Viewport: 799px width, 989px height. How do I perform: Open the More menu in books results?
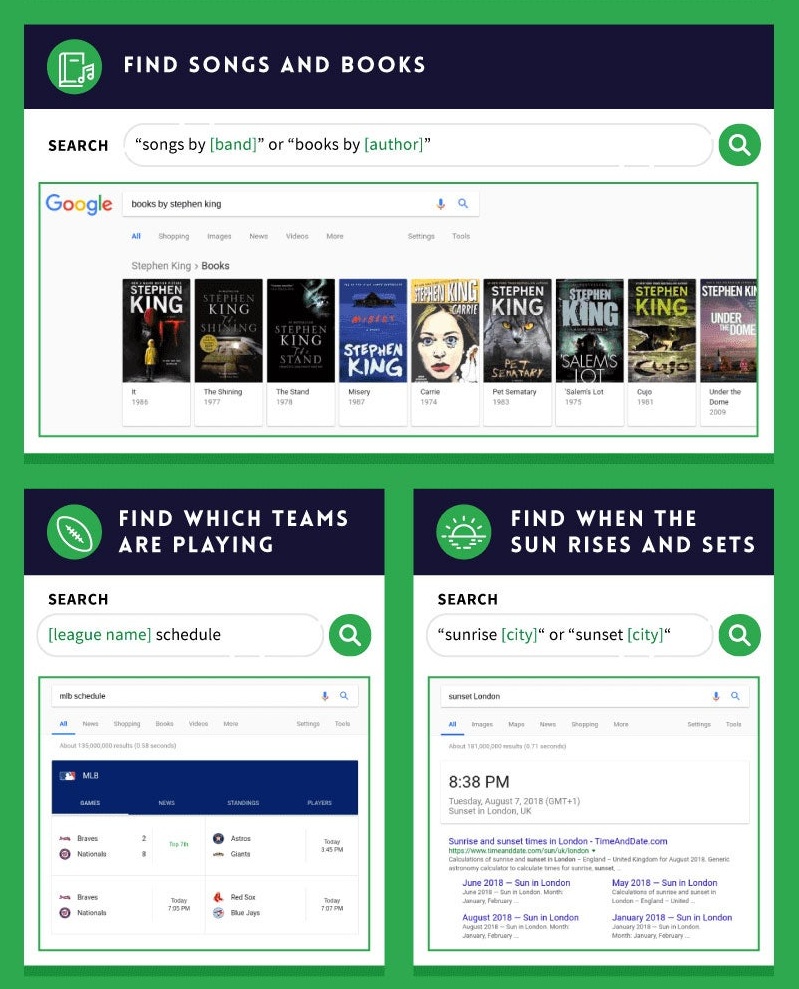coord(335,236)
